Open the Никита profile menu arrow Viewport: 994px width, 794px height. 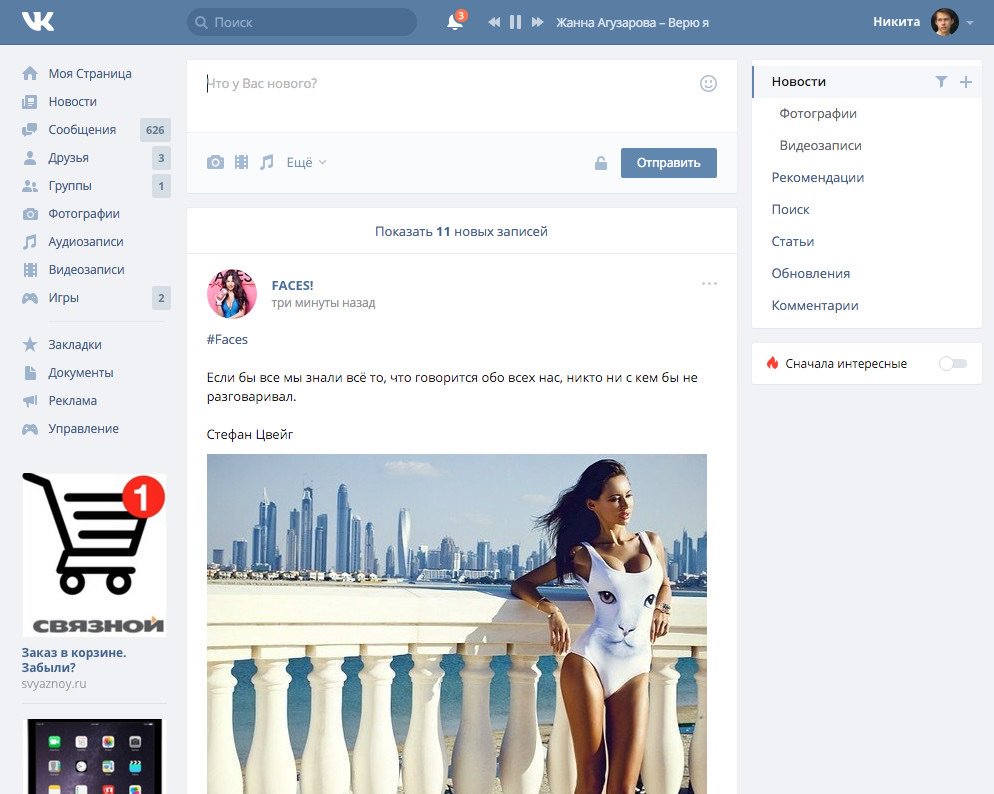[970, 23]
